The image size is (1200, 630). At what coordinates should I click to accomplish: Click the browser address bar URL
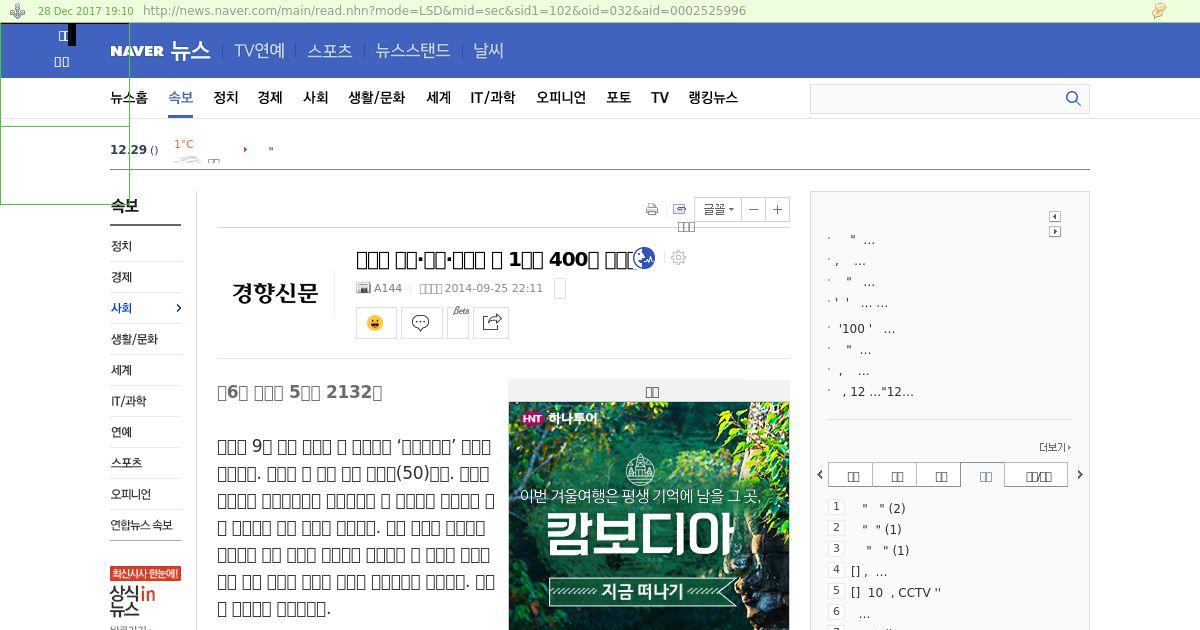(x=444, y=11)
